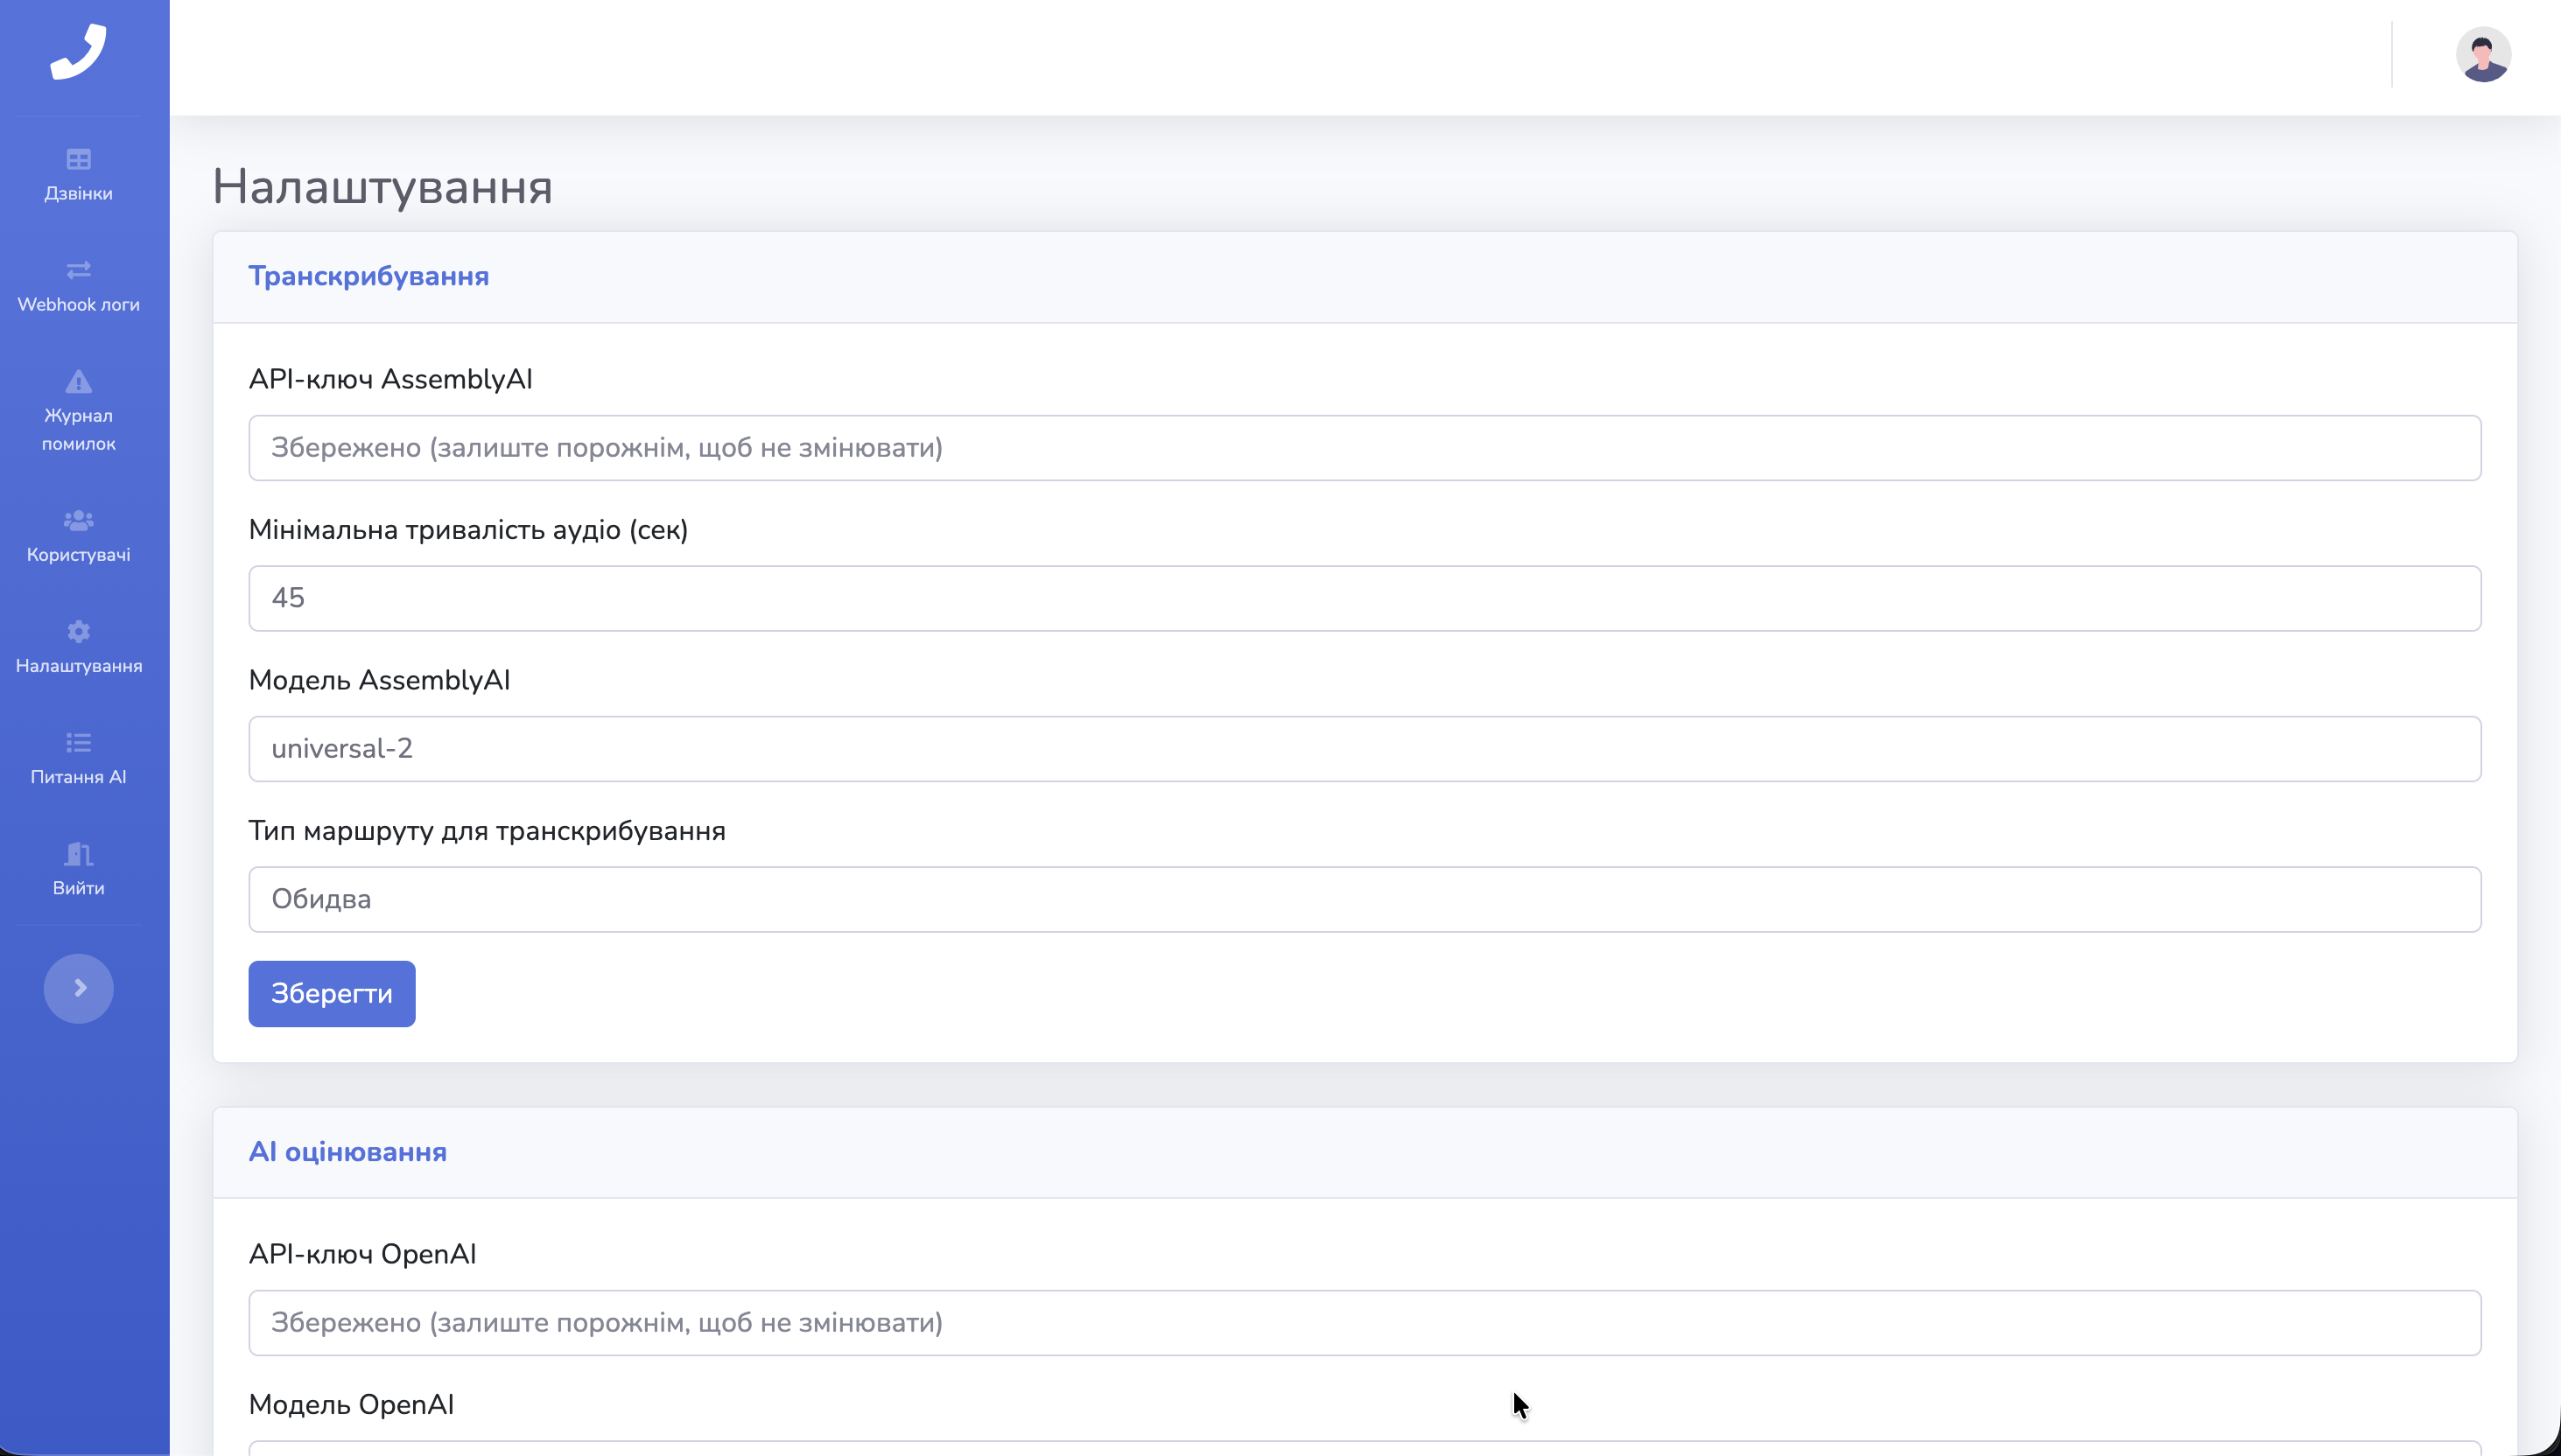
Task: Click the Модель AssemblyAI label
Action: coord(379,680)
